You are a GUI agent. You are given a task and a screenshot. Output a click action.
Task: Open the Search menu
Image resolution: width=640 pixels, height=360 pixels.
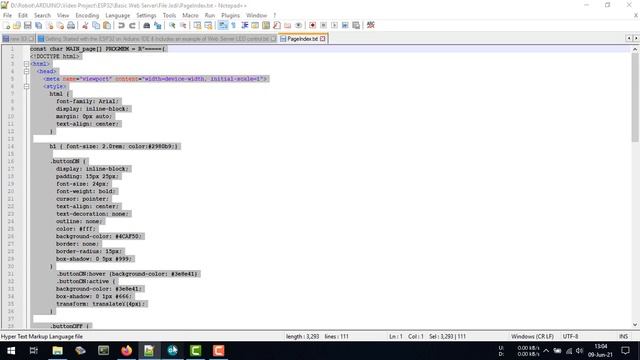click(x=42, y=16)
